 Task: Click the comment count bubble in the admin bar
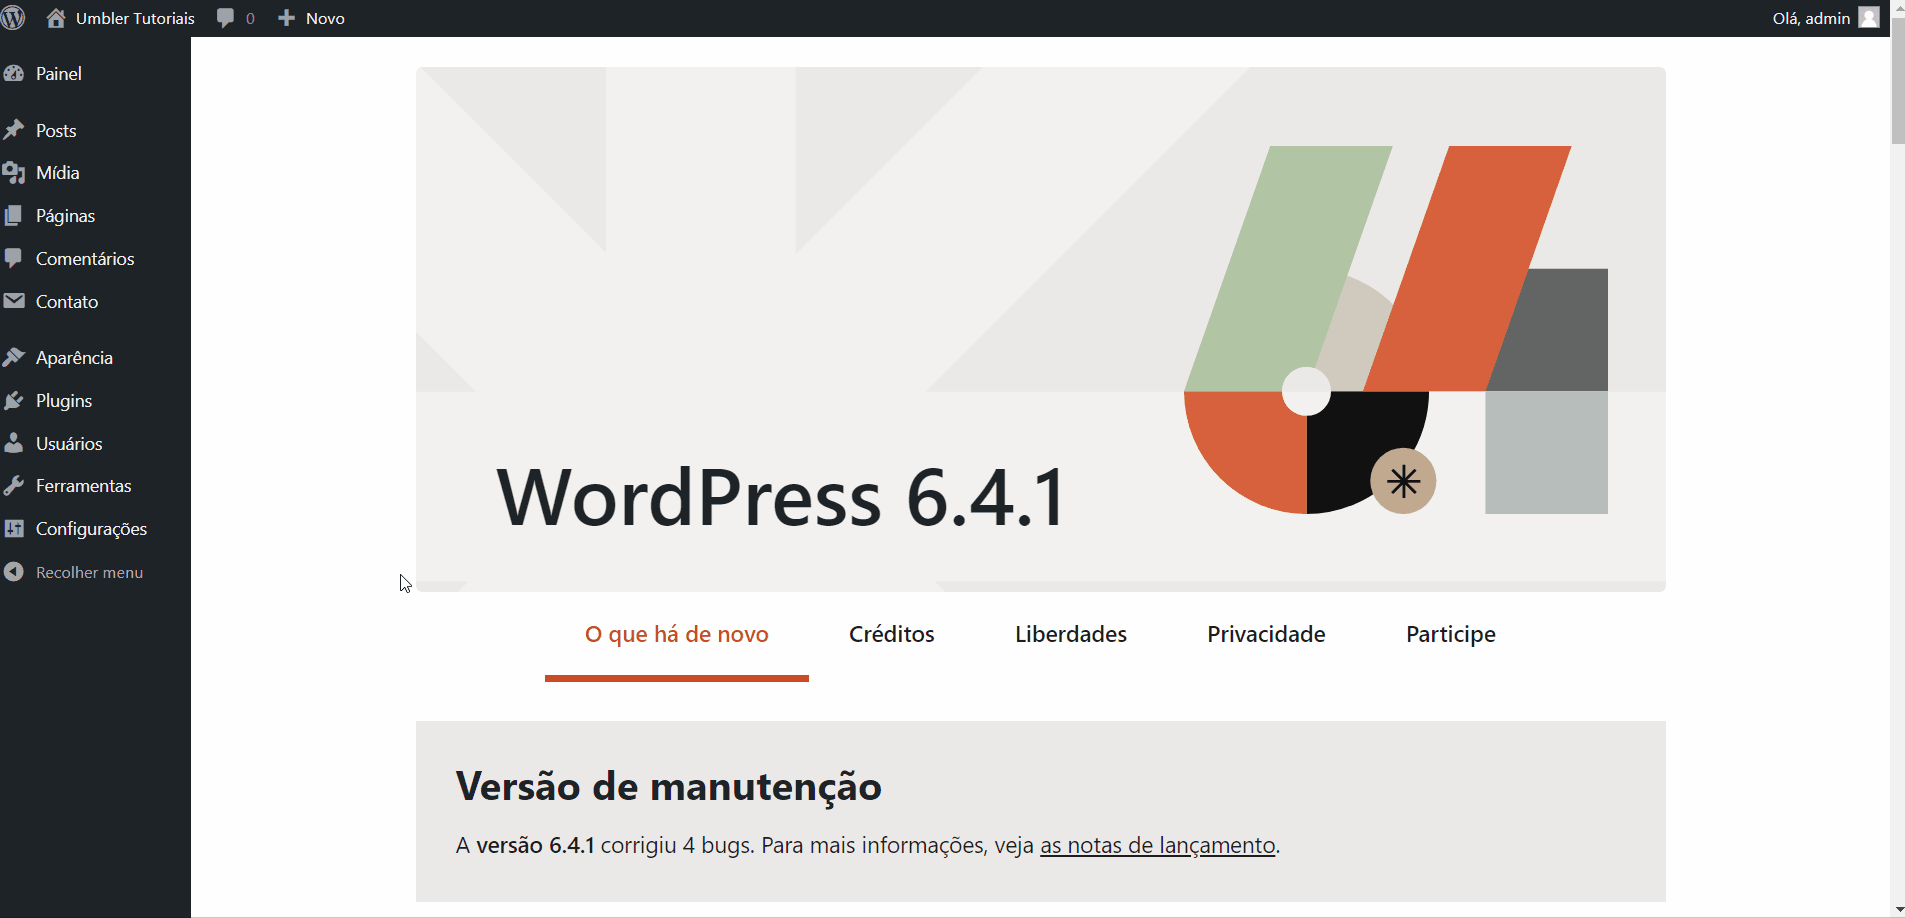[235, 17]
